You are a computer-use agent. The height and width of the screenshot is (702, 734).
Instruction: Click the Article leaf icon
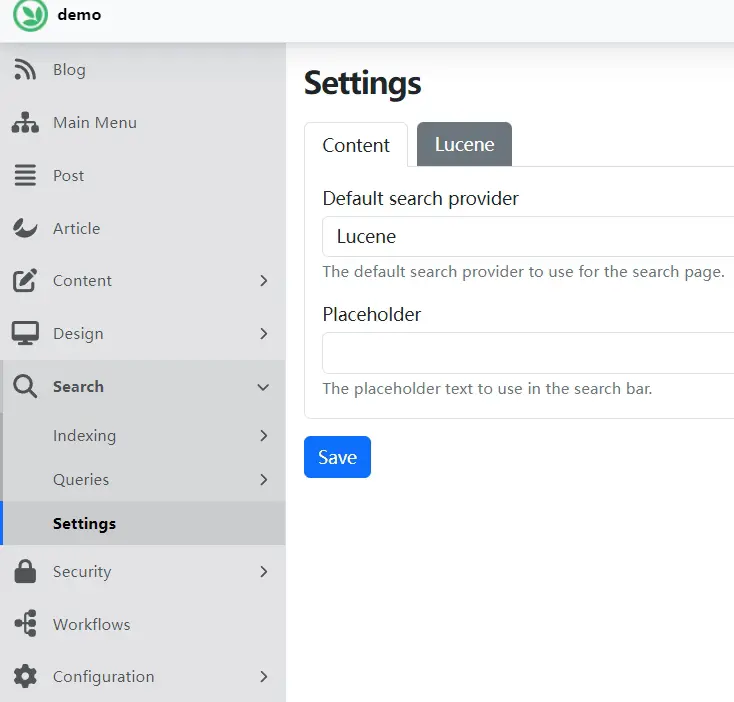(x=25, y=228)
